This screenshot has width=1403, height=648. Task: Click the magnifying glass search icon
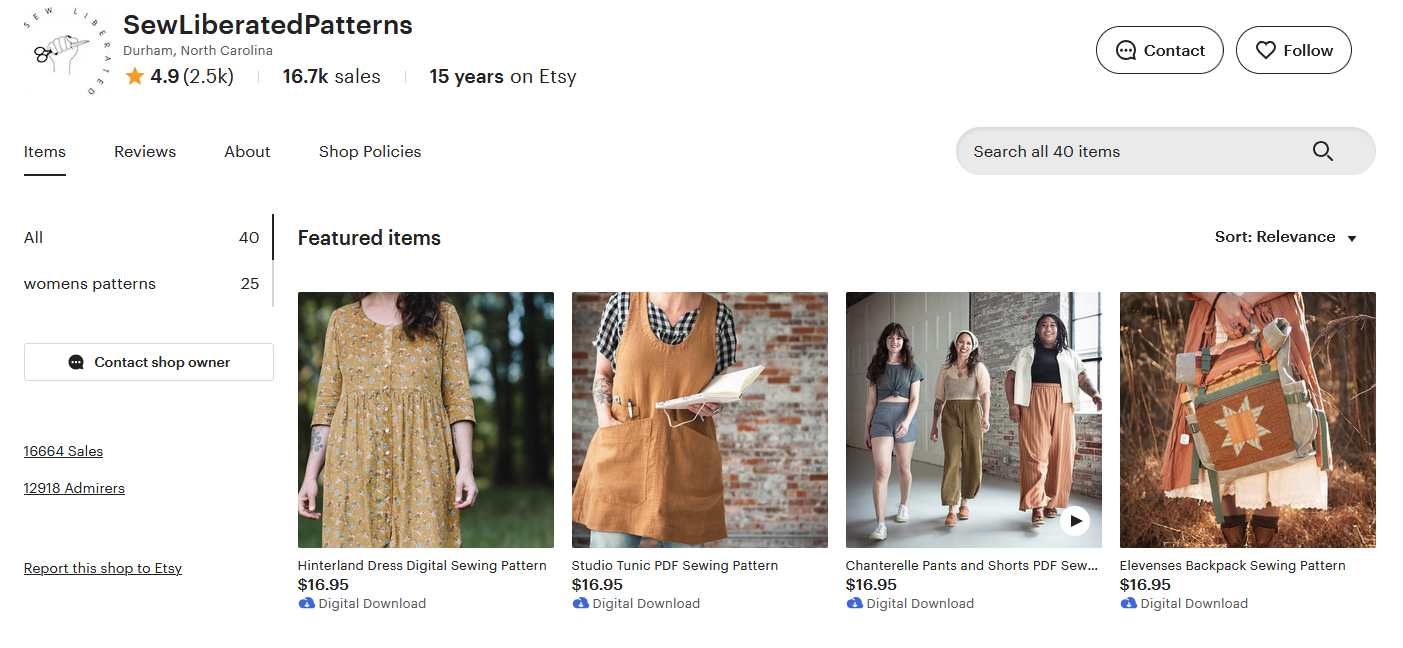[1322, 151]
